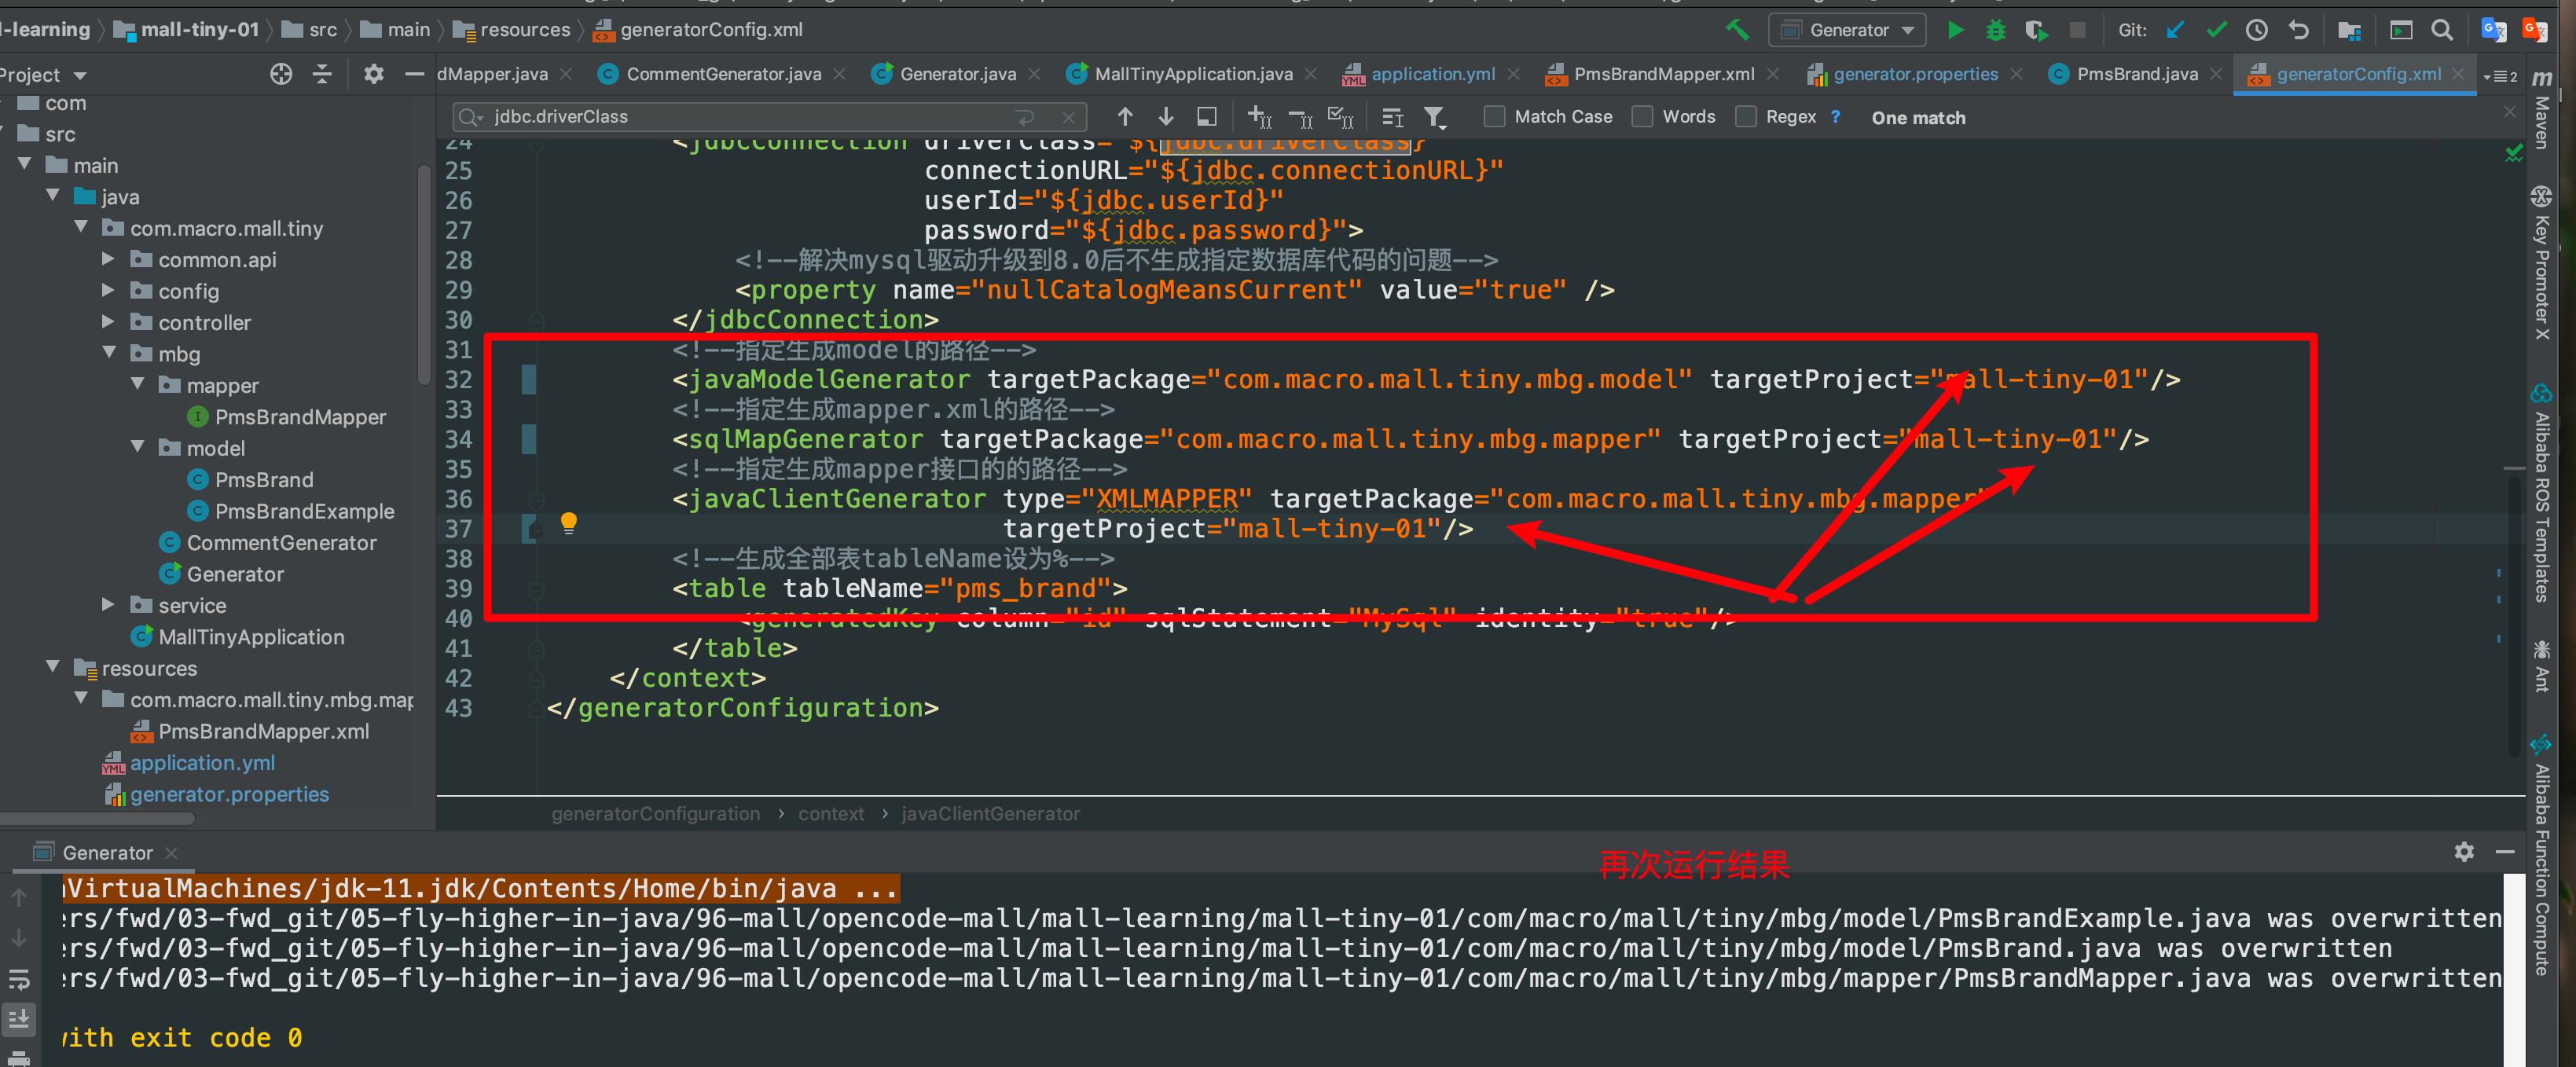Viewport: 2576px width, 1067px height.
Task: Switch to the application.yml editor tab
Action: 1432,74
